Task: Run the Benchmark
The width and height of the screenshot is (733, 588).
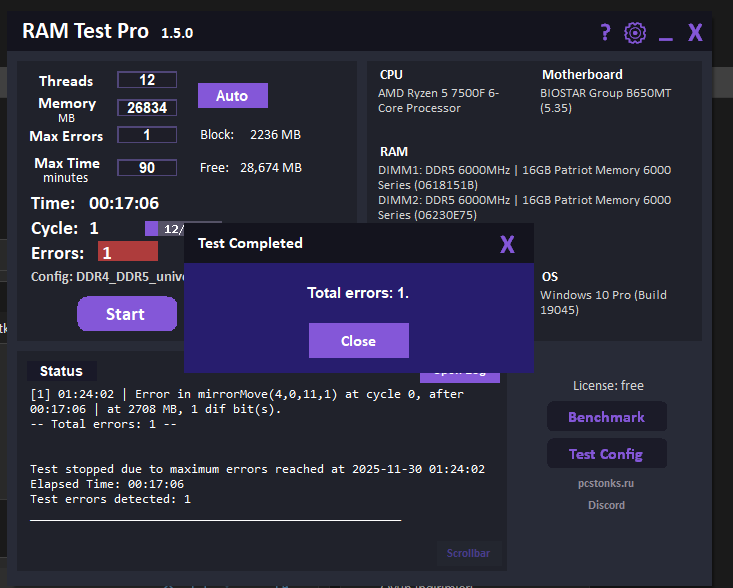Action: (x=607, y=416)
